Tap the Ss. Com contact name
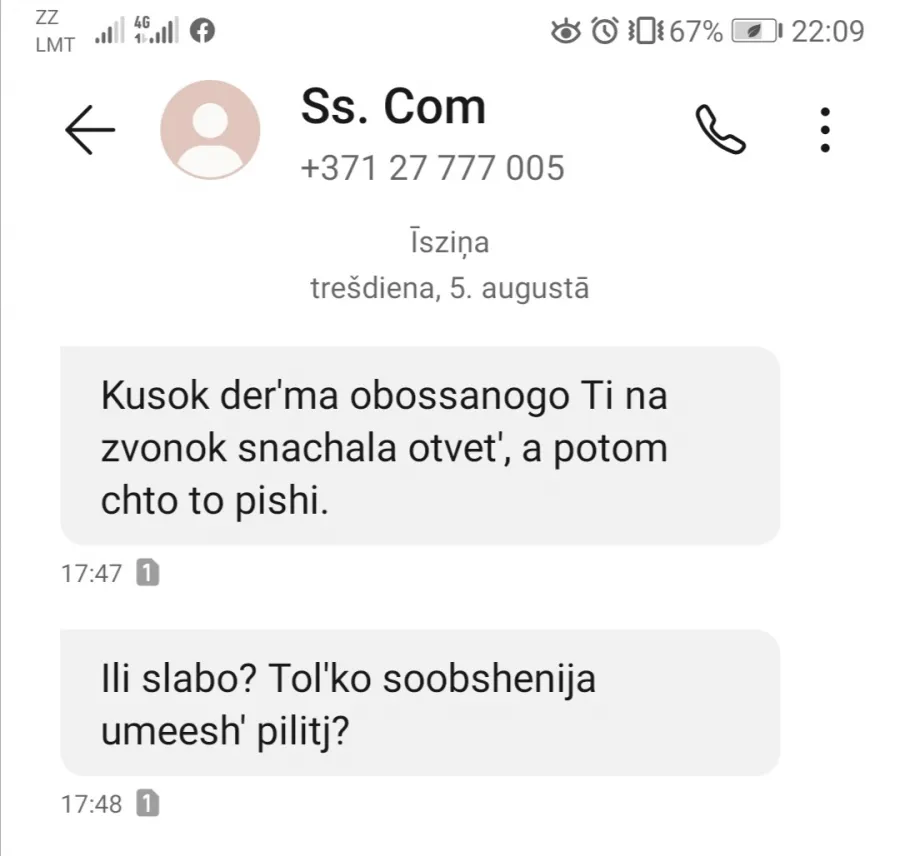This screenshot has height=856, width=900. [x=393, y=107]
